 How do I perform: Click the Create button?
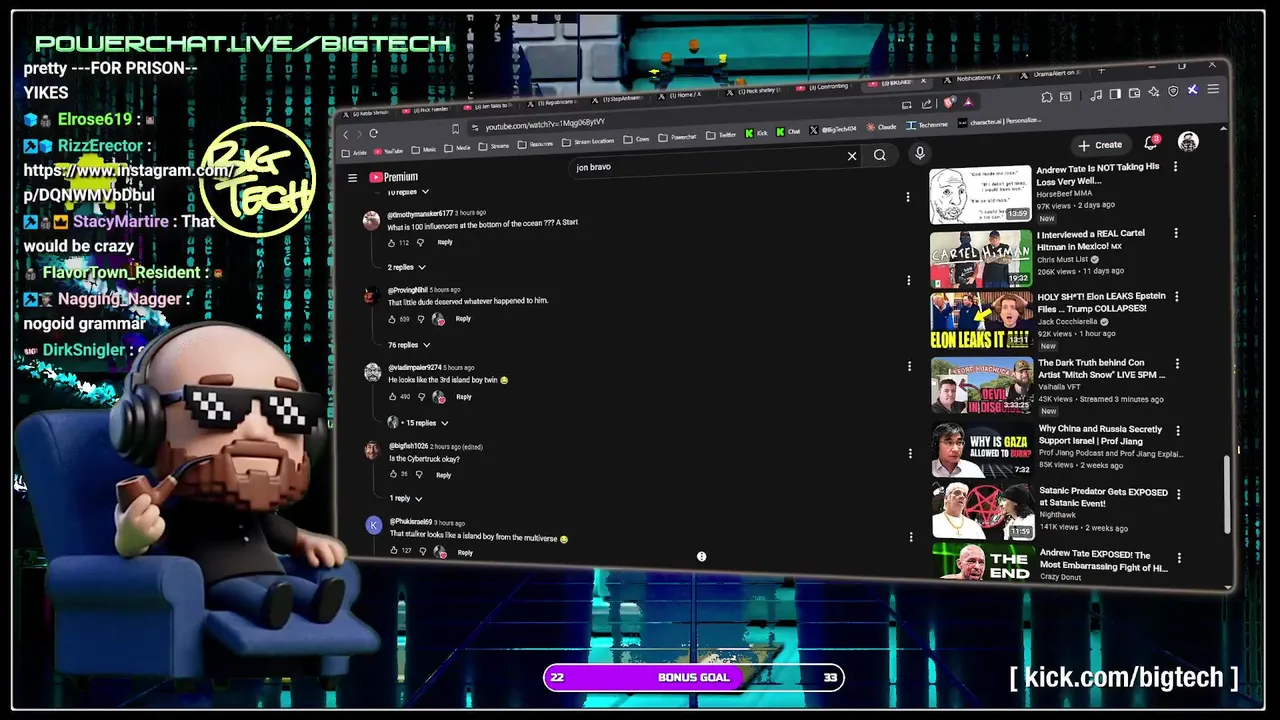point(1100,145)
